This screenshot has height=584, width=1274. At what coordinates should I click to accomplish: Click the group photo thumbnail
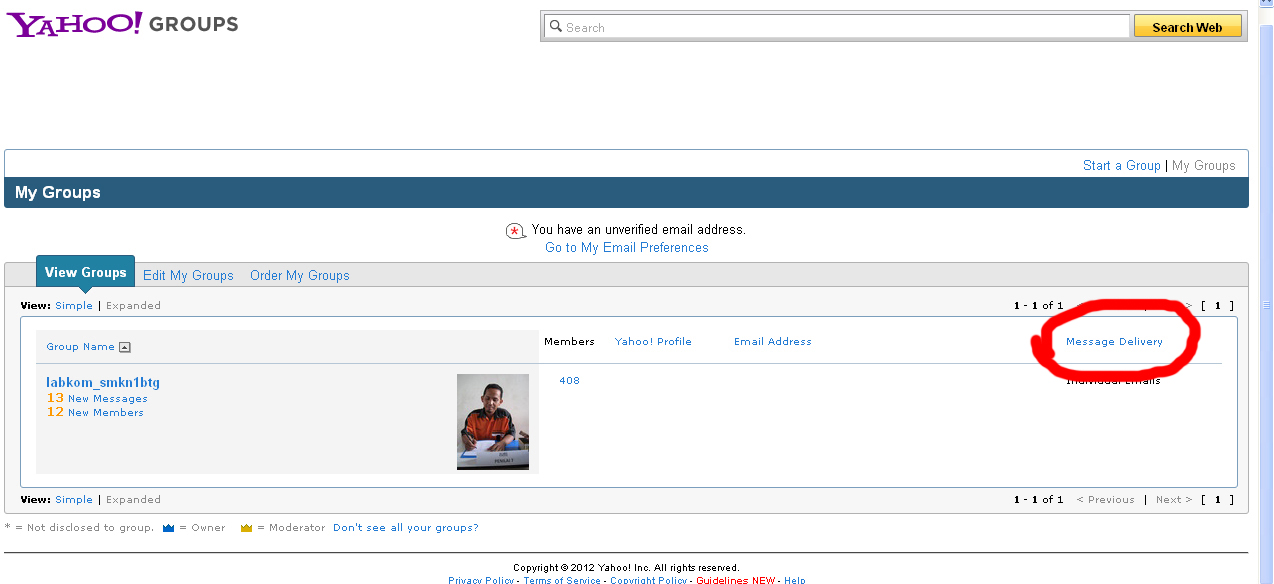point(493,422)
